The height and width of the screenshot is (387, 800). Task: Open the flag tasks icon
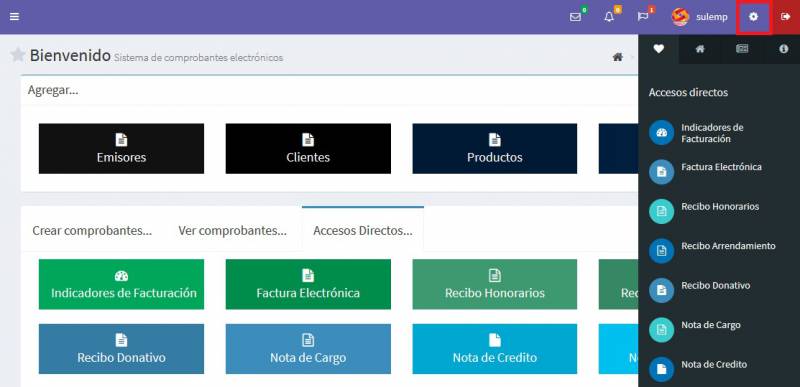tap(643, 17)
